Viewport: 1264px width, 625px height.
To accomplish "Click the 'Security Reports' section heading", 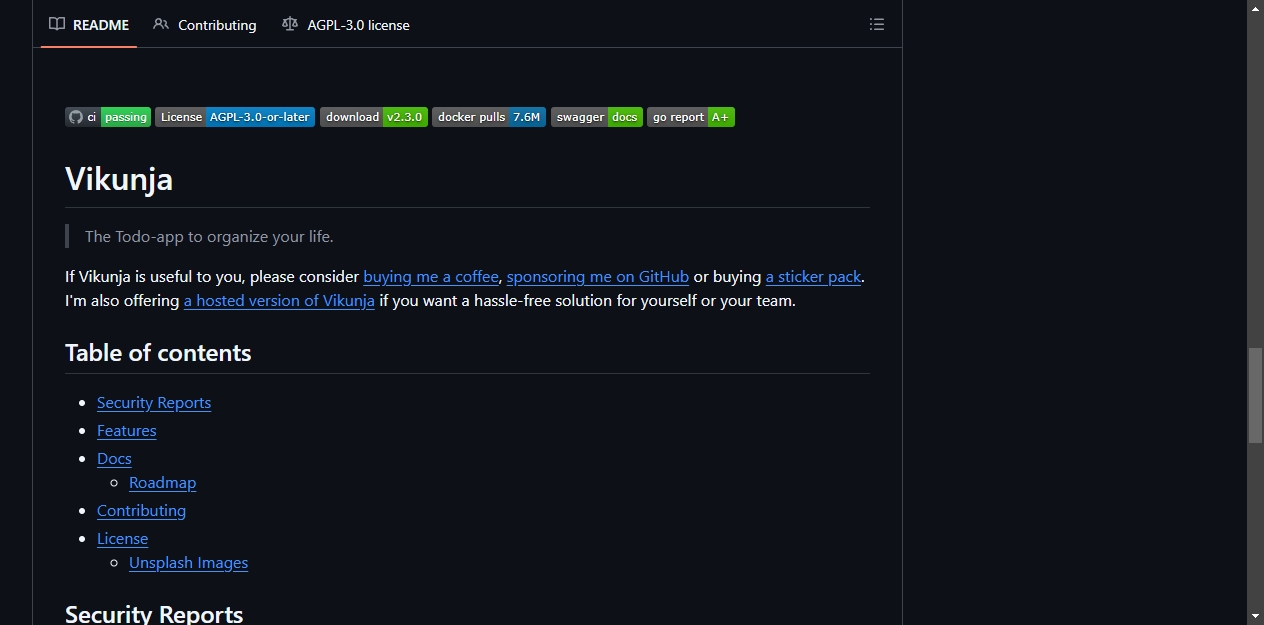I will [x=154, y=613].
